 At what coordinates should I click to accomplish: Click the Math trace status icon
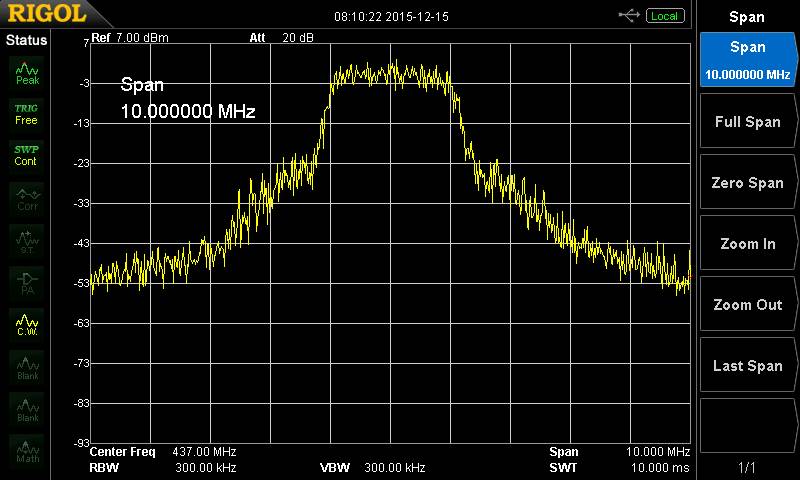coord(27,451)
